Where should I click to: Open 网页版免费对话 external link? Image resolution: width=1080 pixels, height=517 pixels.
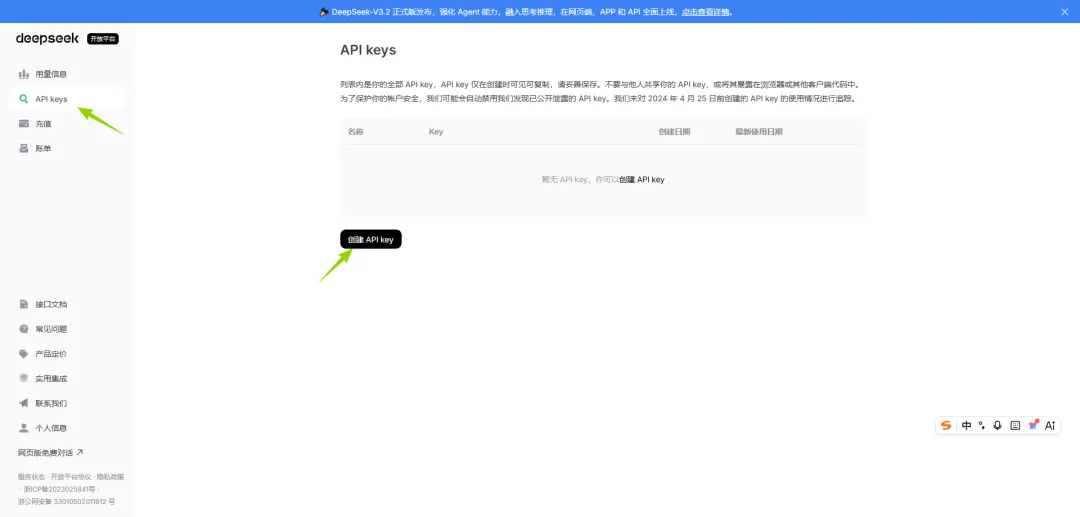(x=50, y=452)
